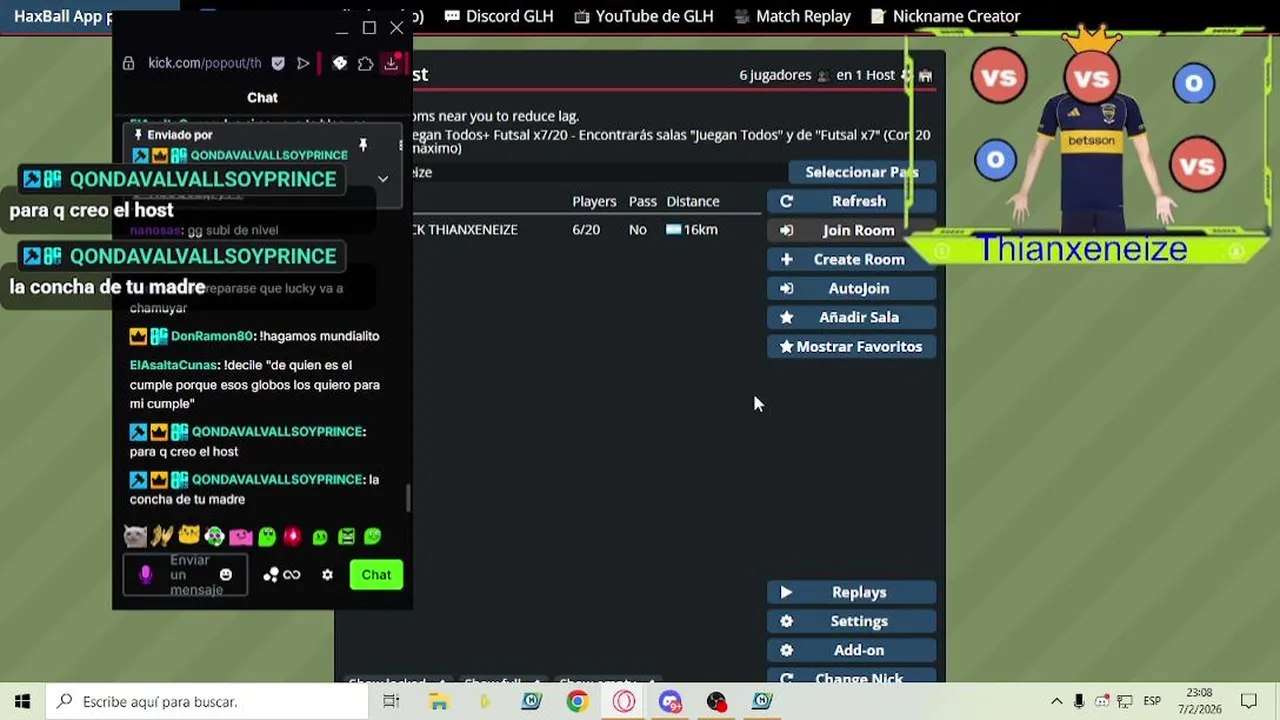Click the green Chat send button
The image size is (1280, 720).
coord(376,575)
